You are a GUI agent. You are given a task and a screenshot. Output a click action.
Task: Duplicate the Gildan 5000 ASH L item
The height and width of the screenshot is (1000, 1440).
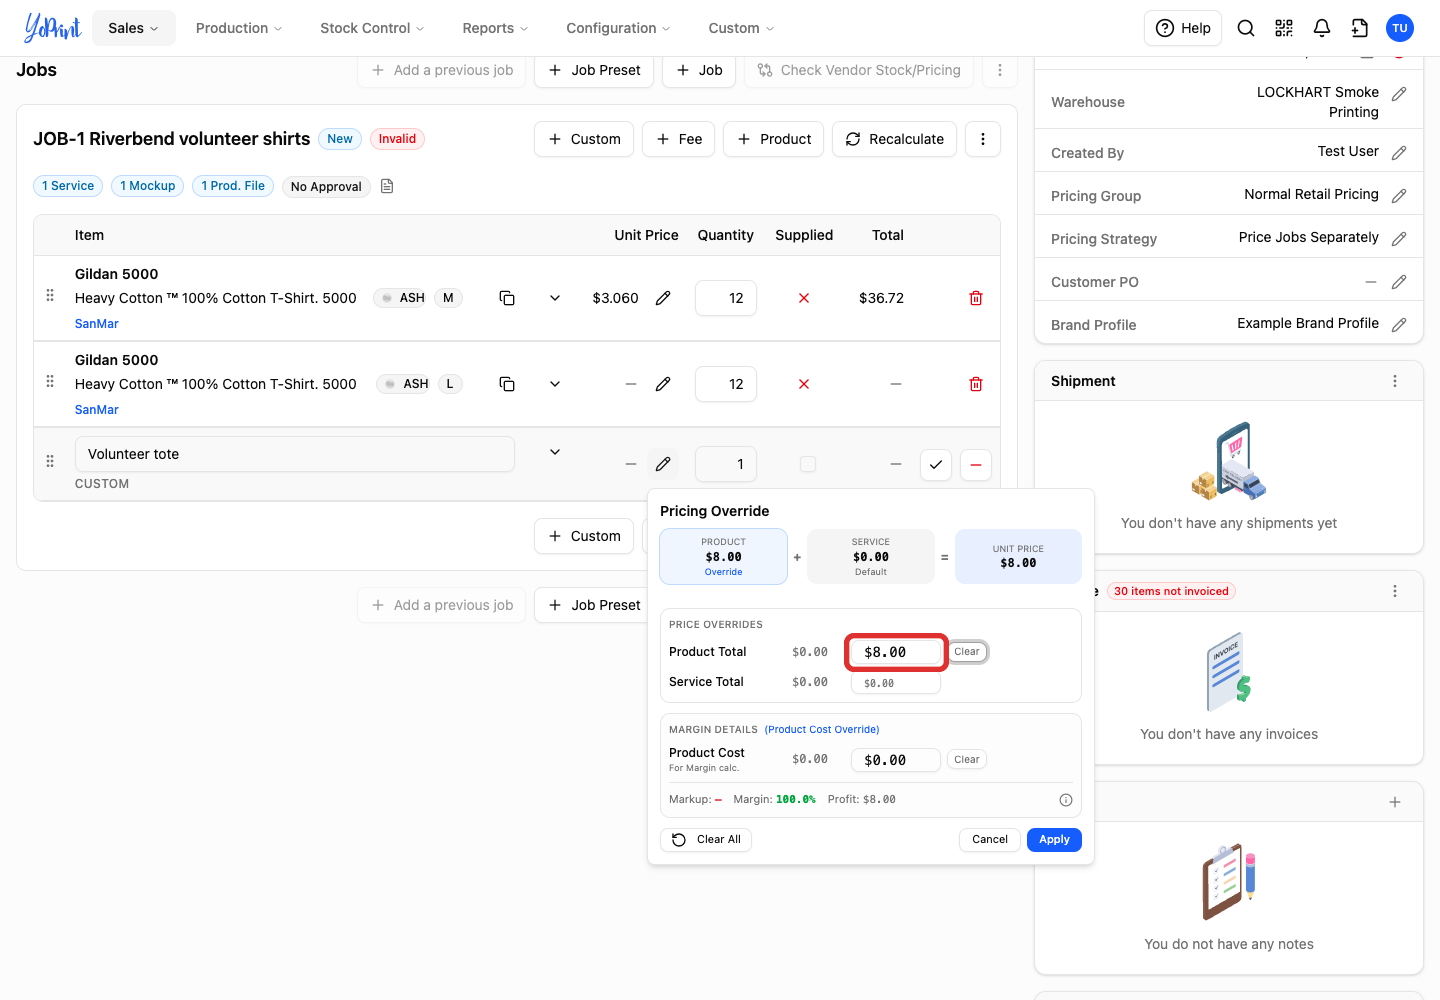tap(507, 384)
